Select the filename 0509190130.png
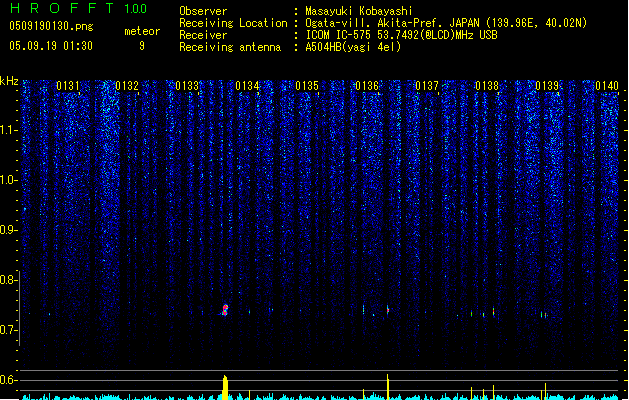This screenshot has height=400, width=629. (51, 26)
